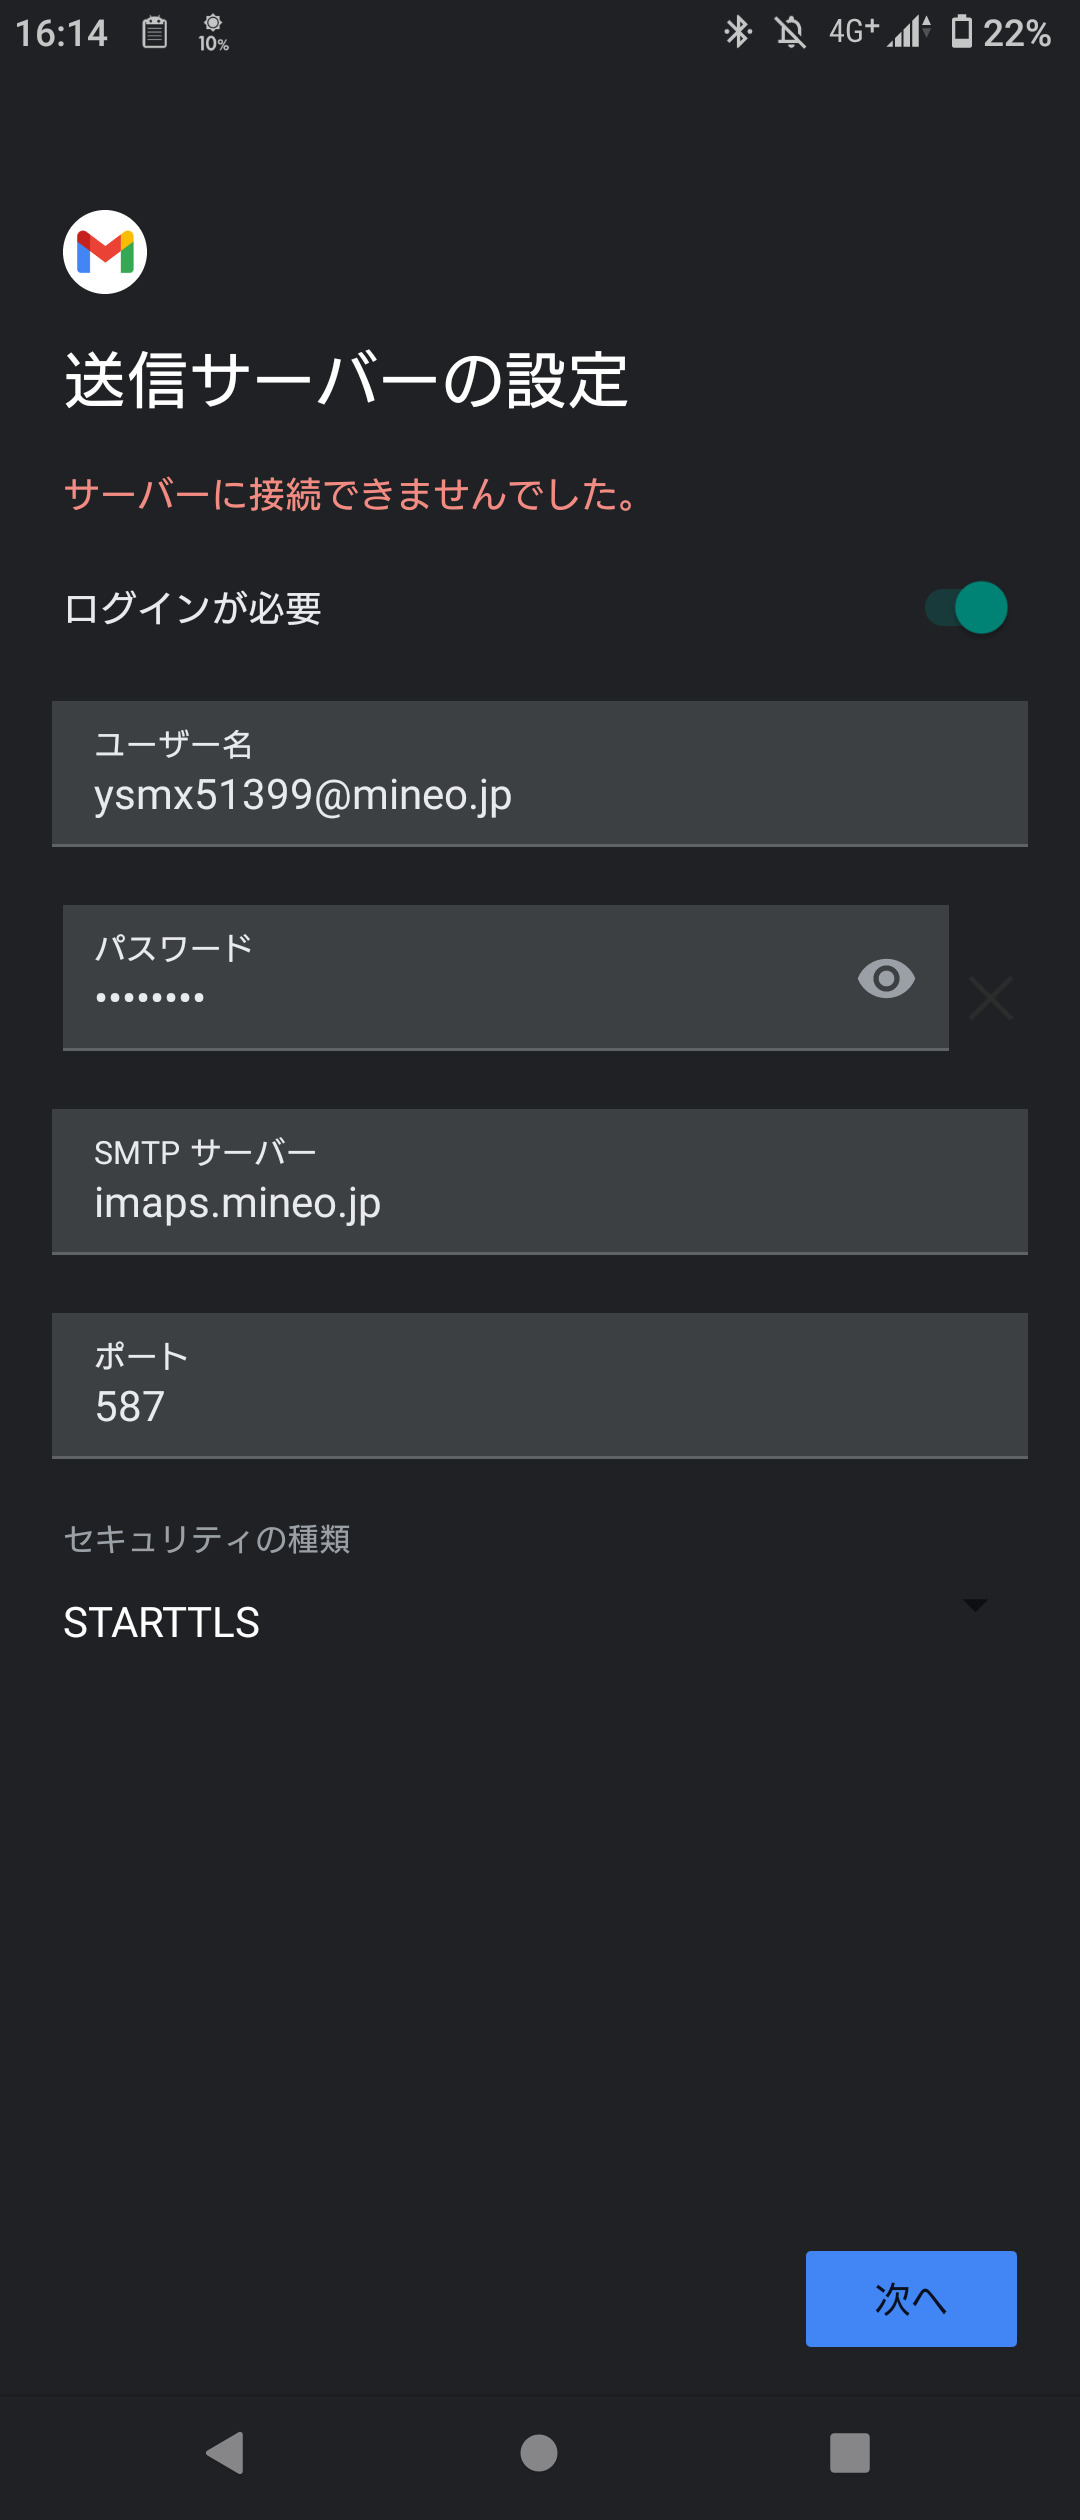The image size is (1080, 2520).
Task: Open recent apps with square button
Action: pyautogui.click(x=850, y=2452)
